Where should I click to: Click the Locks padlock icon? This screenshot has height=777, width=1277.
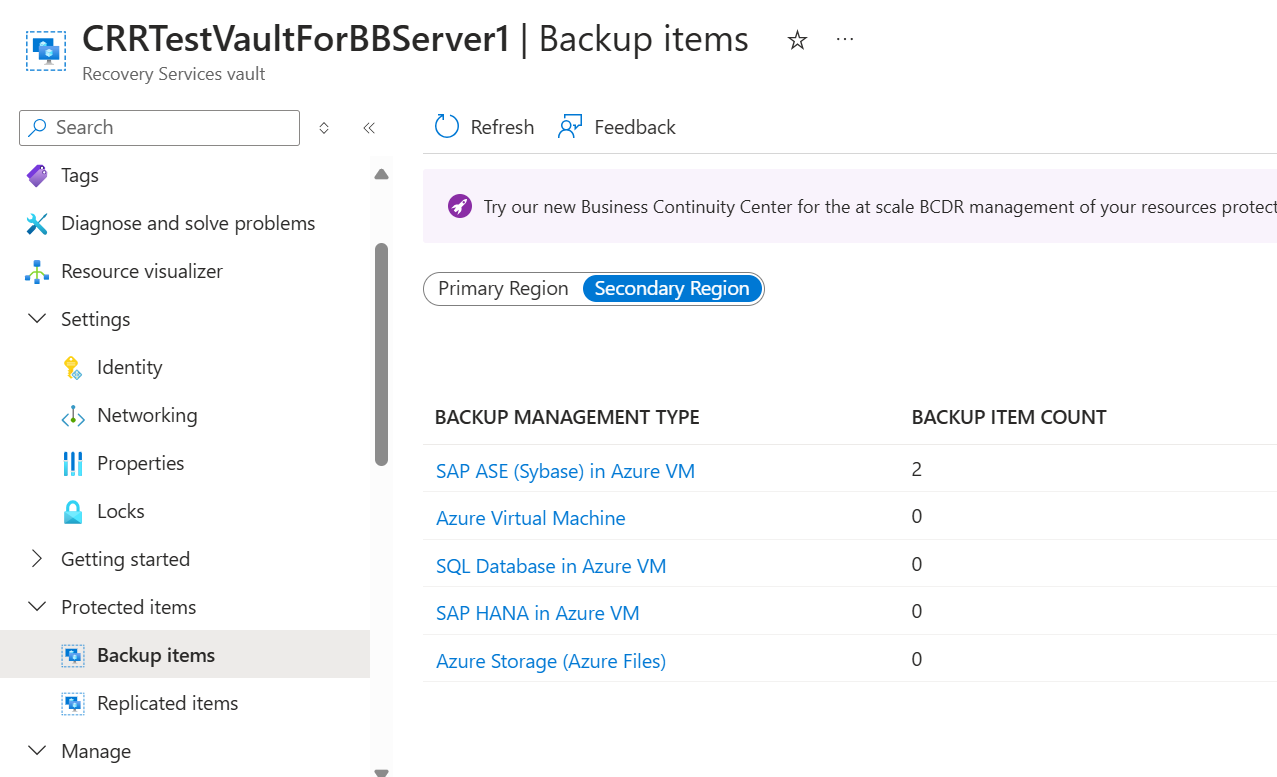(x=73, y=512)
